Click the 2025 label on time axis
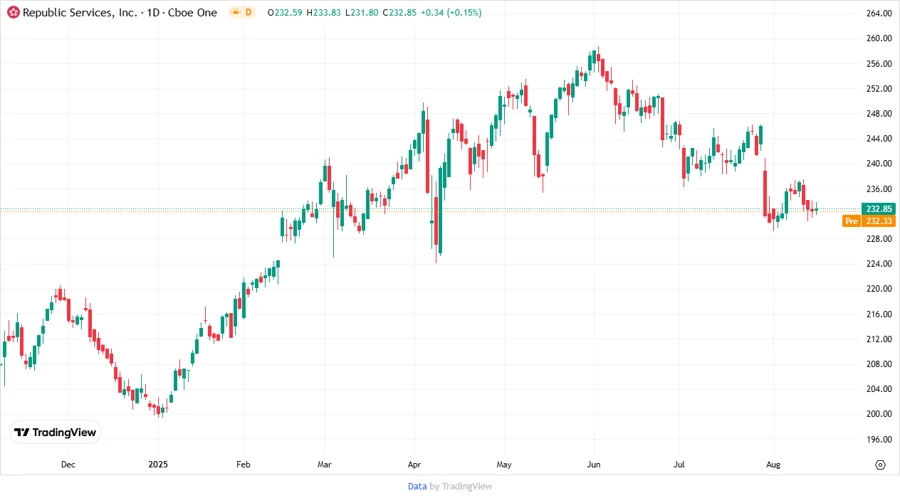The image size is (900, 498). click(x=157, y=465)
